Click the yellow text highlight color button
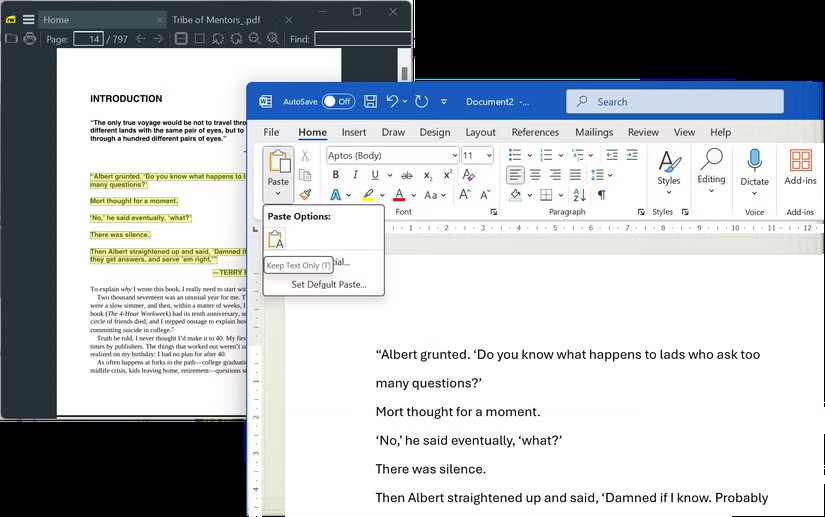Screen dimensions: 825x517 pyautogui.click(x=368, y=195)
